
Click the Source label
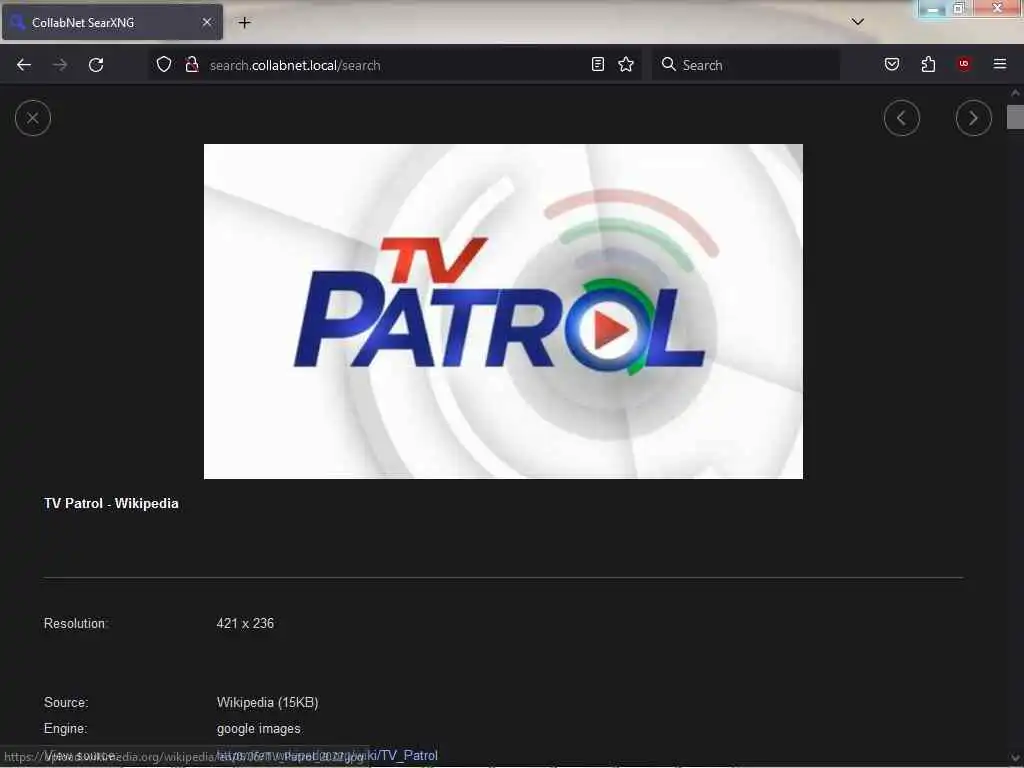tap(66, 703)
